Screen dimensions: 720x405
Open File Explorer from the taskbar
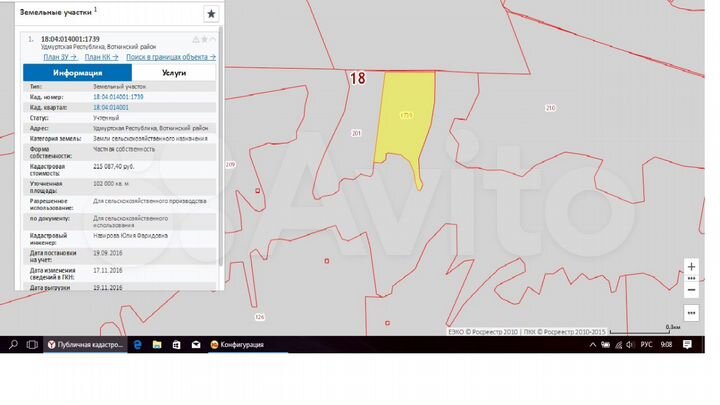point(157,344)
